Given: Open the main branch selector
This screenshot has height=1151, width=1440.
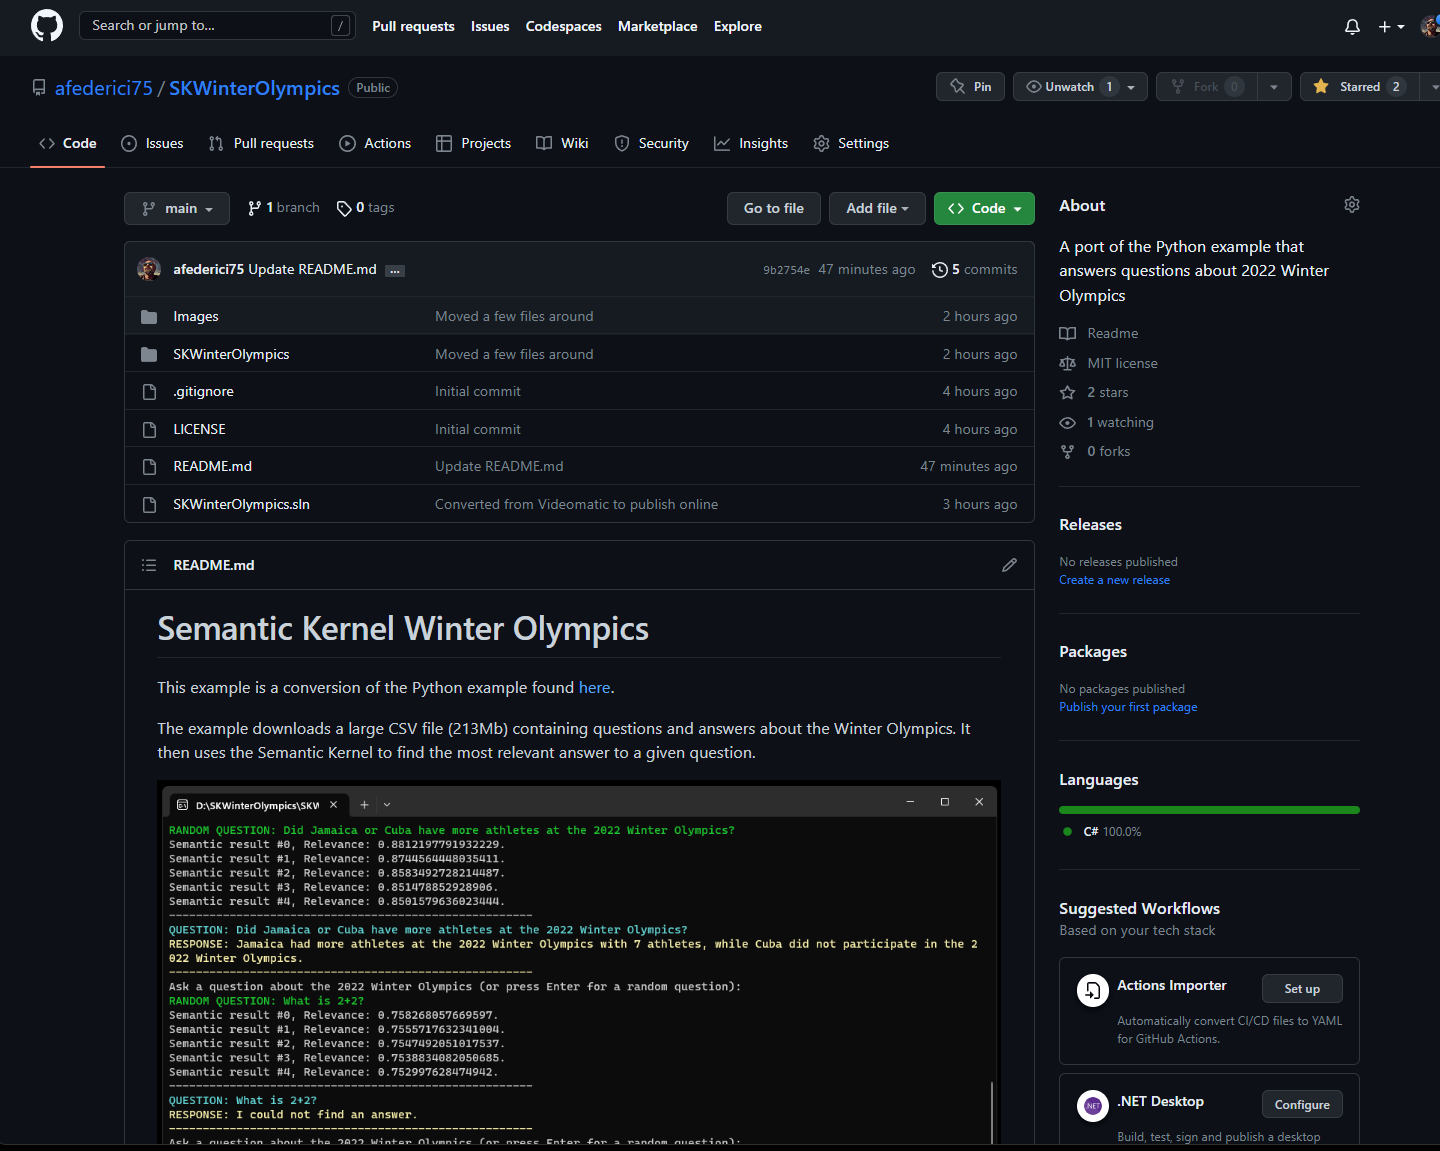Looking at the screenshot, I should tap(177, 208).
